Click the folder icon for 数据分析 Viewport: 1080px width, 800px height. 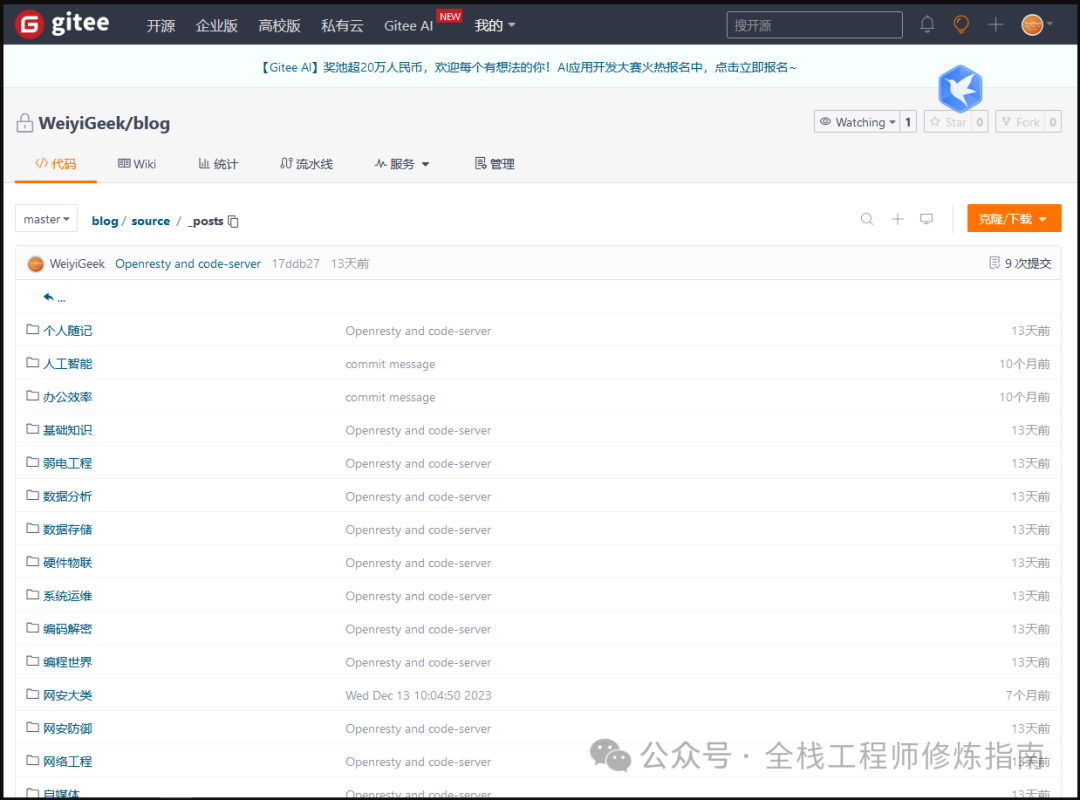[32, 495]
